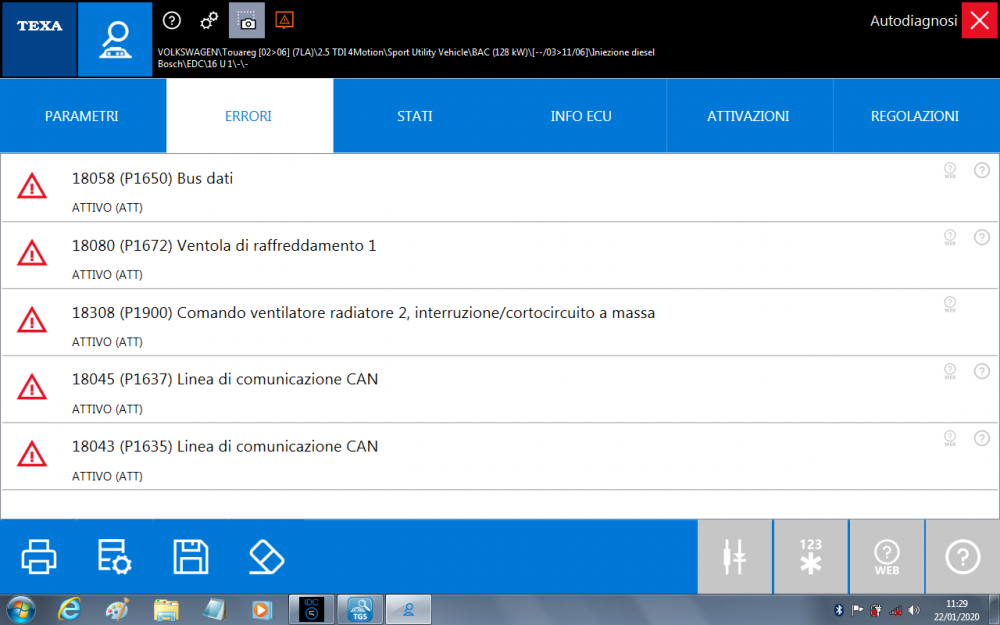Open the parameters sliders panel
Screen dimensions: 1000x625
(735, 556)
